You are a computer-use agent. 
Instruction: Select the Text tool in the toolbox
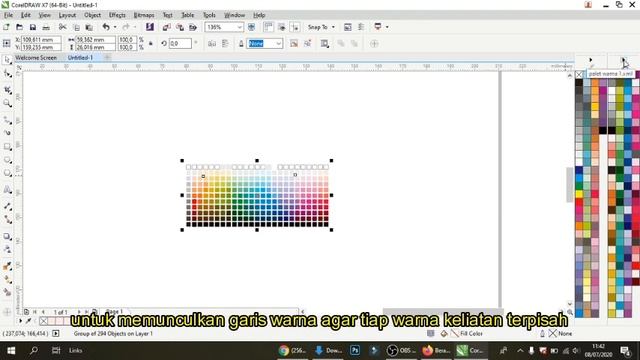[7, 190]
